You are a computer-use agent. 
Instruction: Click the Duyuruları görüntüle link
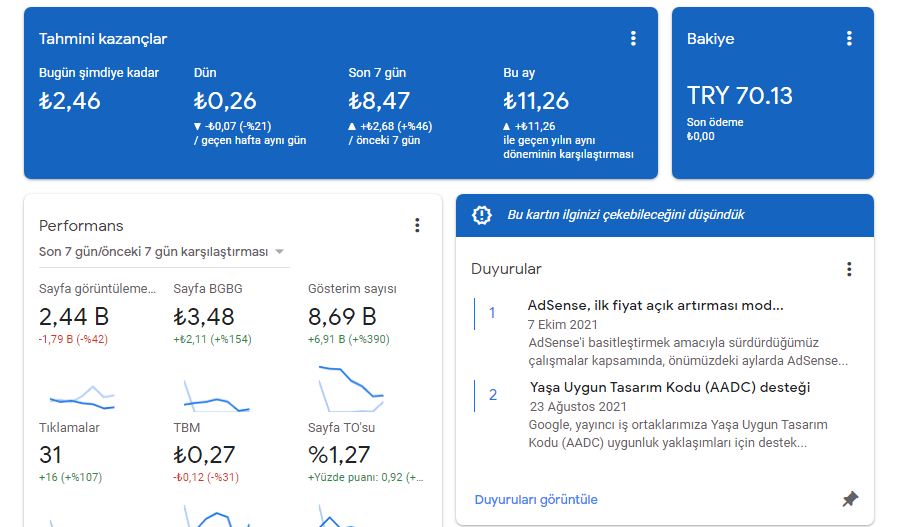pyautogui.click(x=536, y=500)
